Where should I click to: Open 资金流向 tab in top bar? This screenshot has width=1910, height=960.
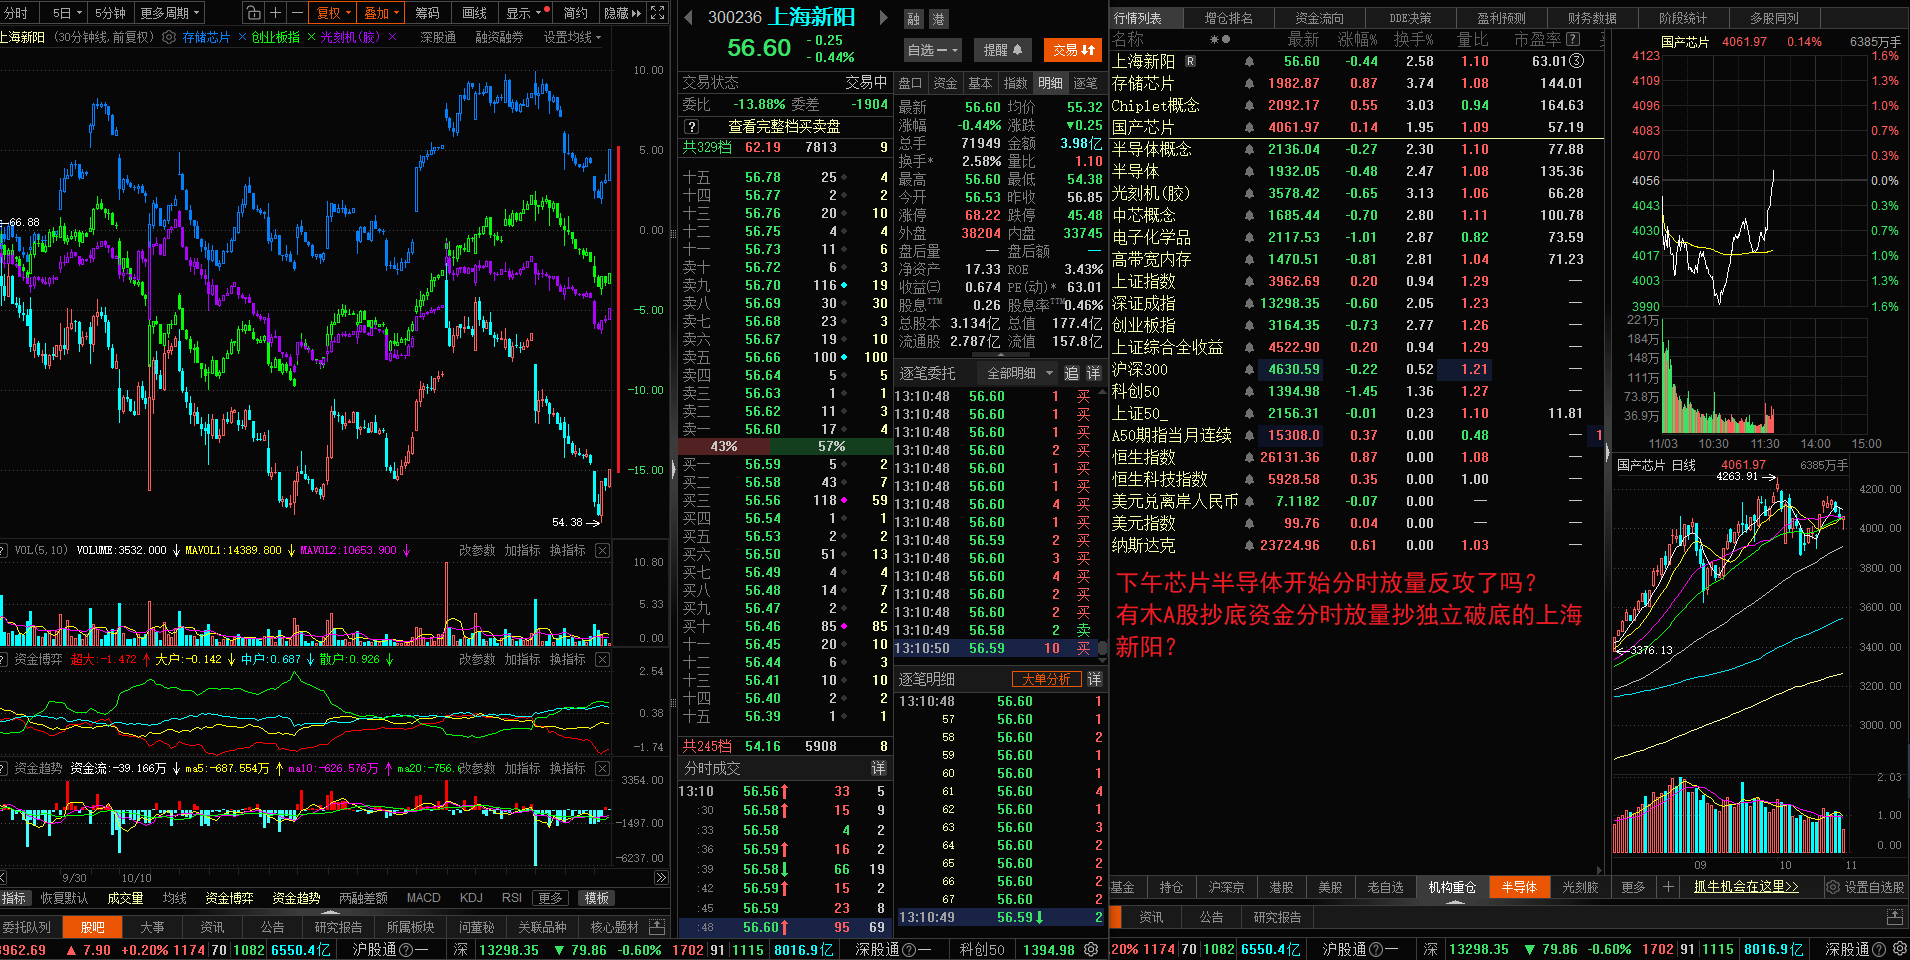pyautogui.click(x=1319, y=18)
